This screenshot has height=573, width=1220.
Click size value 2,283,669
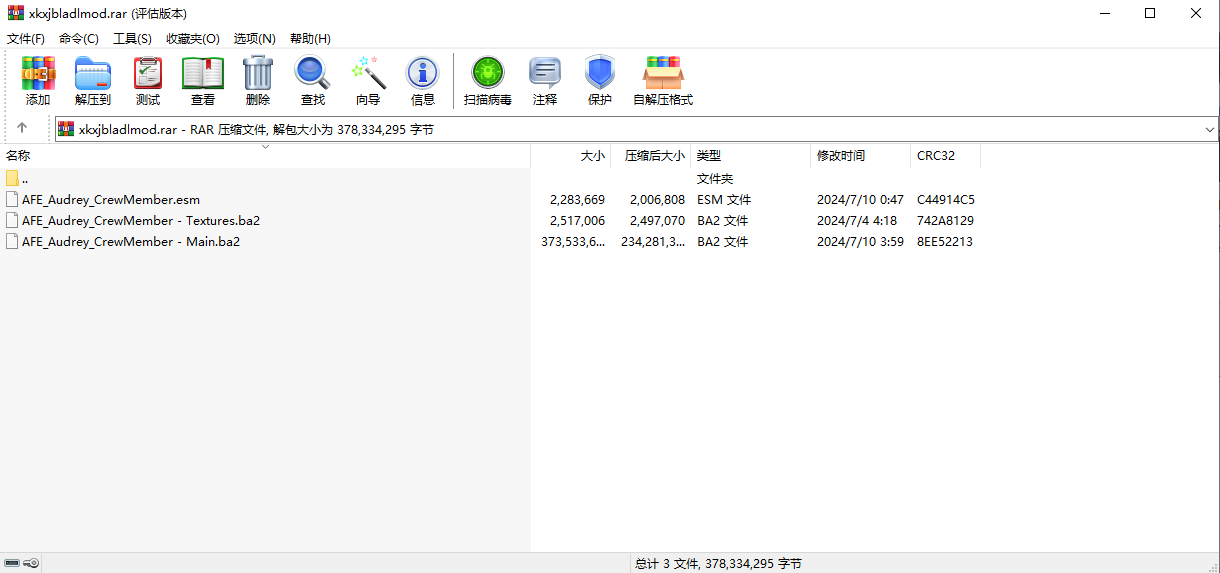click(x=577, y=200)
